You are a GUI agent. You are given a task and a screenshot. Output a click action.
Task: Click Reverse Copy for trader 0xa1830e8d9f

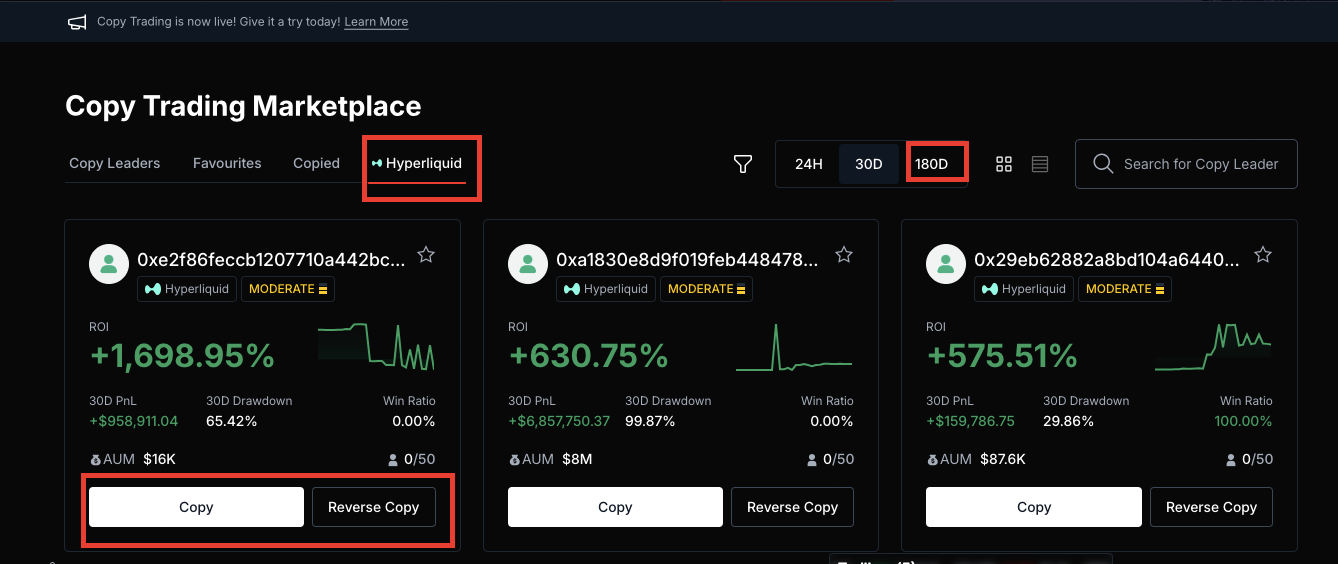[x=792, y=507]
